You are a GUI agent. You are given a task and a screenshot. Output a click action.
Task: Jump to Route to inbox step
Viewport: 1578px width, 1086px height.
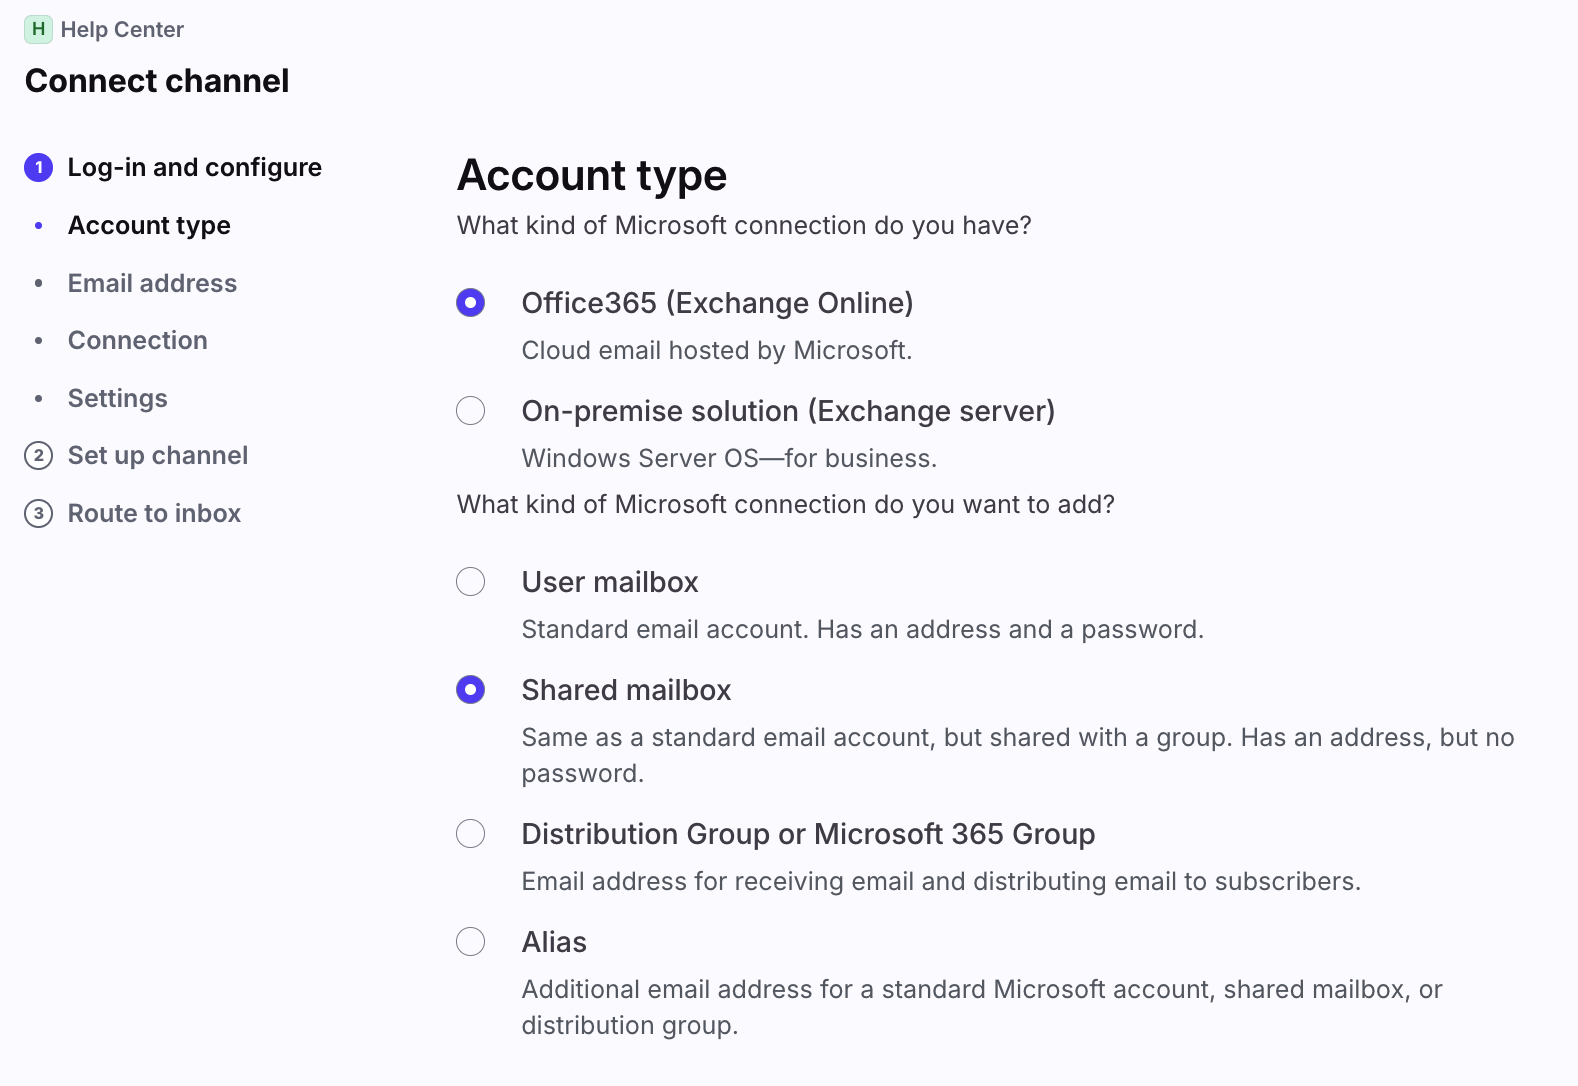(154, 513)
